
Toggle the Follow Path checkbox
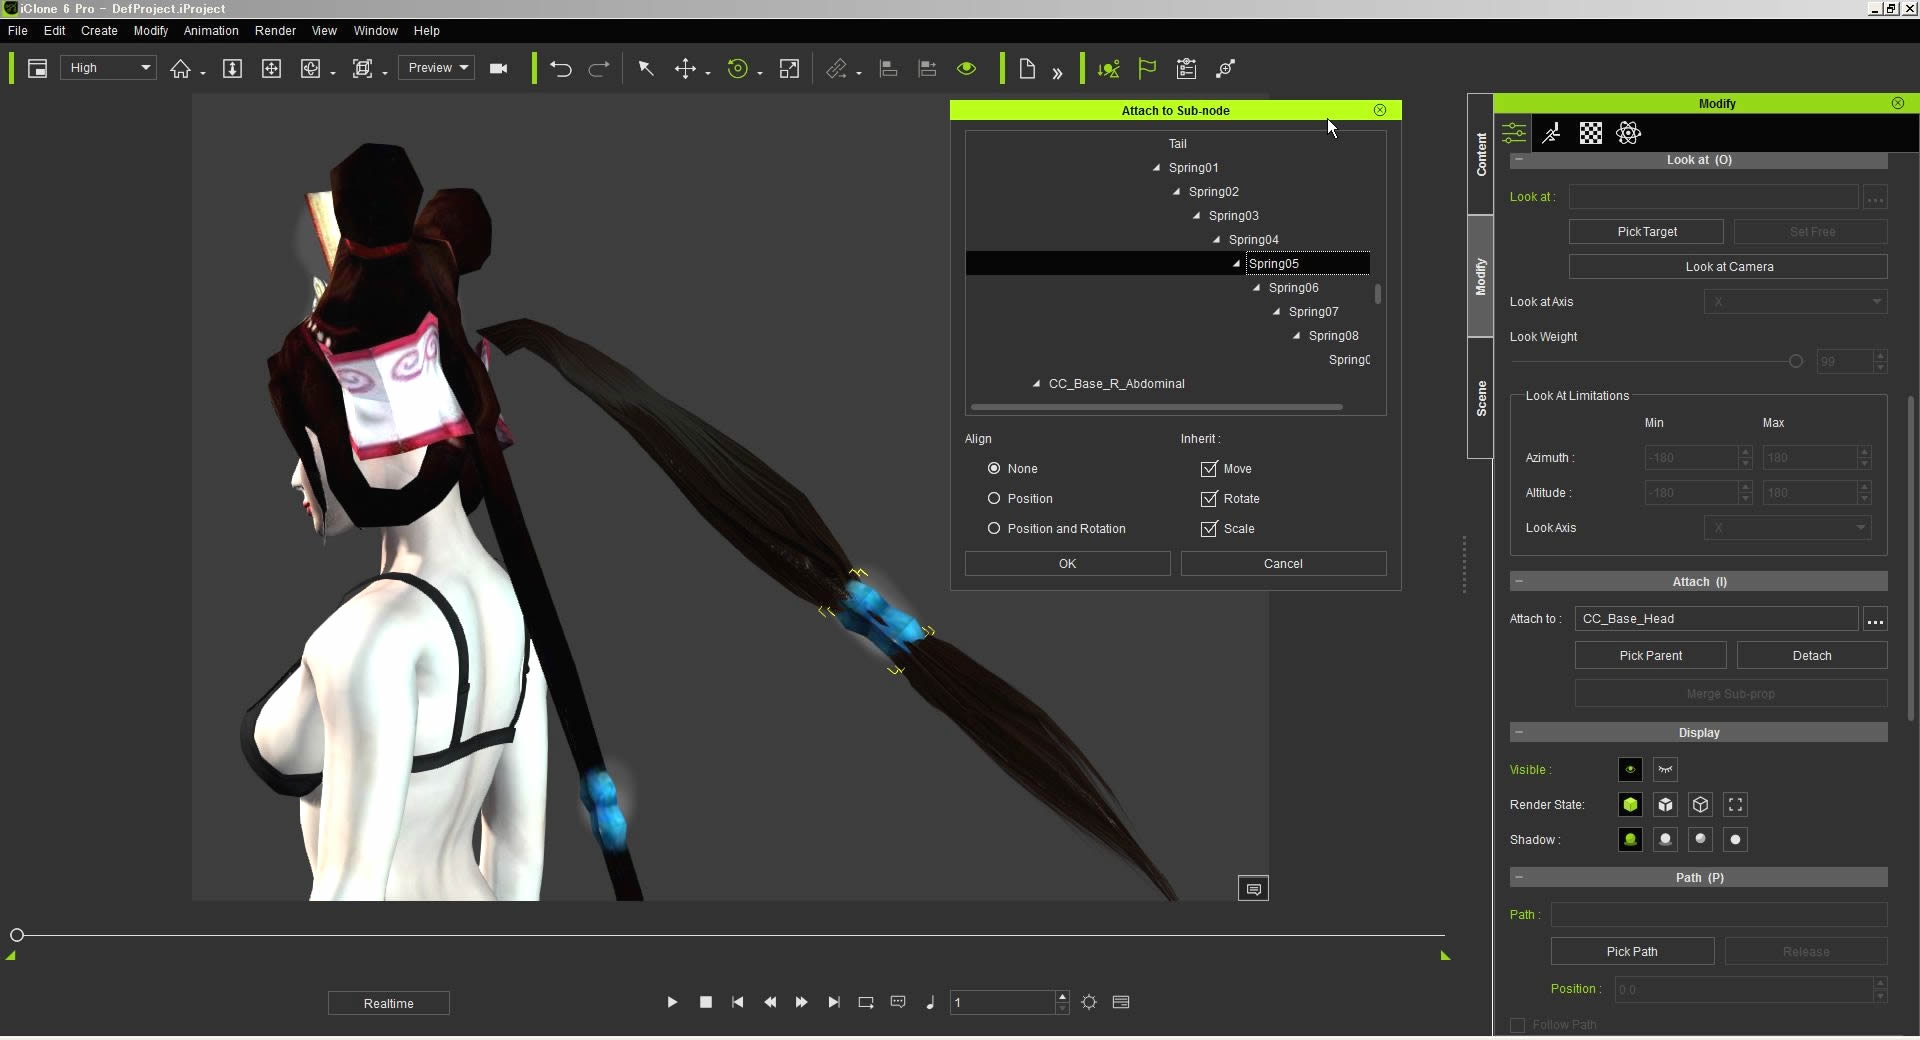tap(1517, 1025)
